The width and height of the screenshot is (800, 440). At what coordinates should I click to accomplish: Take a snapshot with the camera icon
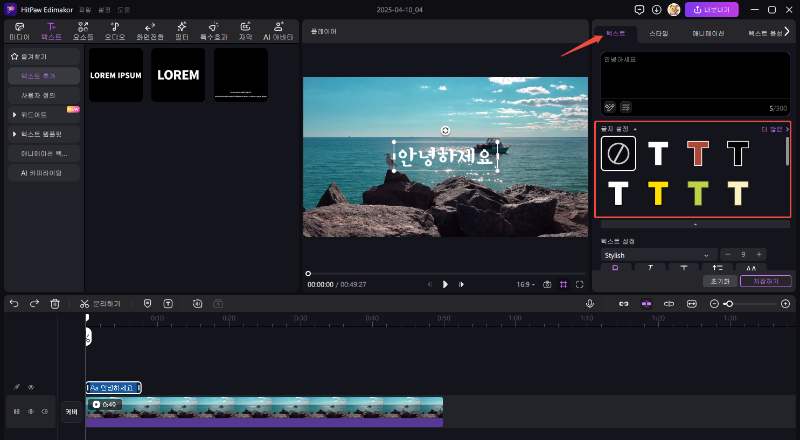tap(547, 284)
